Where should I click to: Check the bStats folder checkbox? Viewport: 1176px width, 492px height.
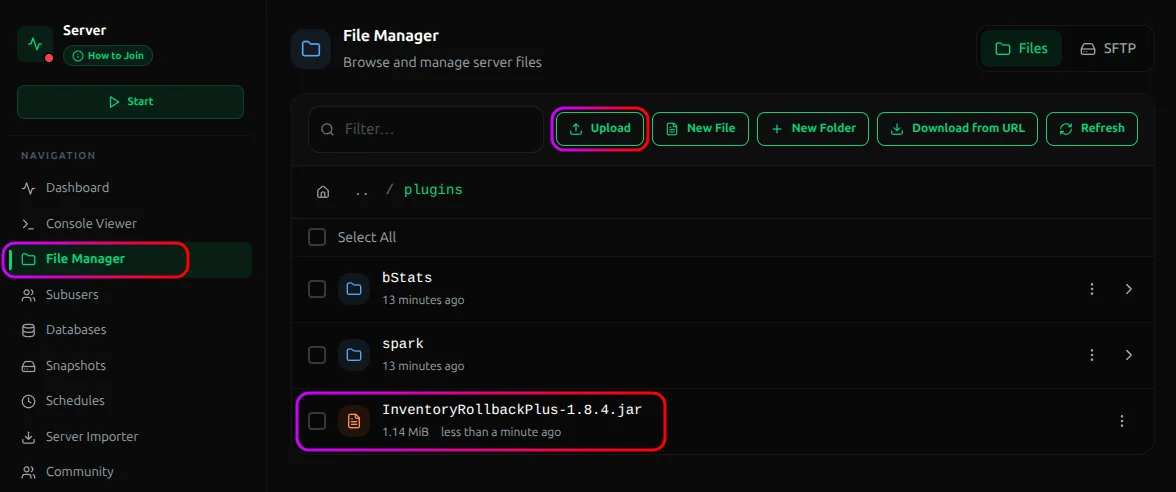point(317,289)
